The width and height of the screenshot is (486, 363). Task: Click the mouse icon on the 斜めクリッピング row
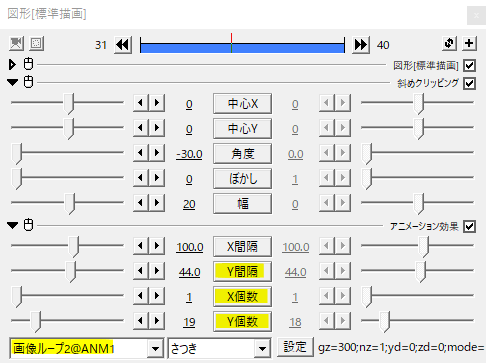(x=29, y=82)
